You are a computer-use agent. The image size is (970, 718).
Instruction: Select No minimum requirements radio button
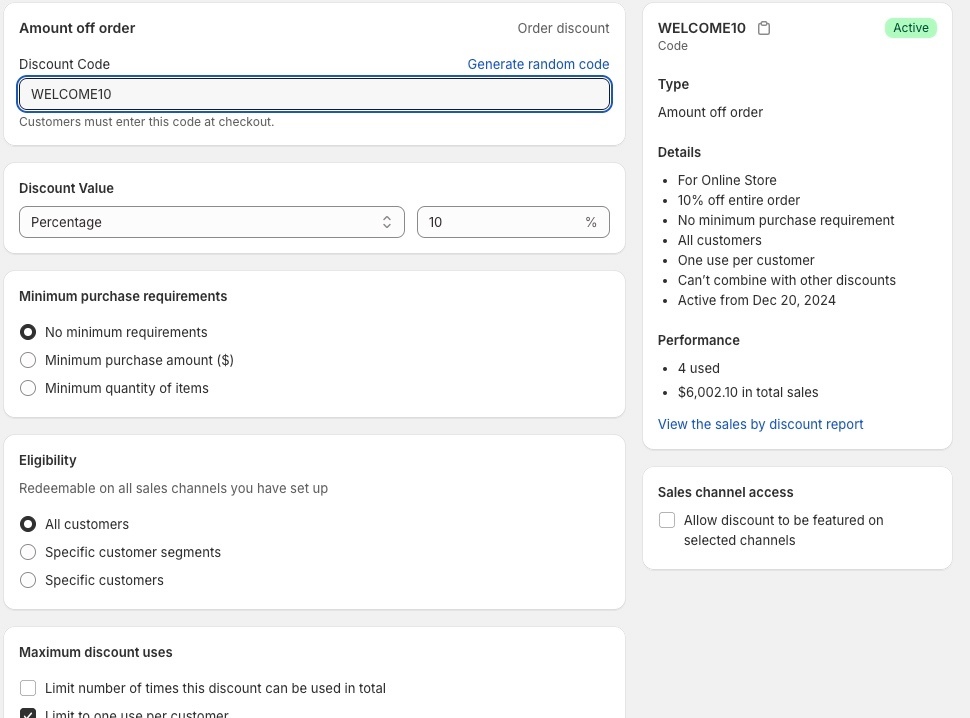click(x=28, y=332)
